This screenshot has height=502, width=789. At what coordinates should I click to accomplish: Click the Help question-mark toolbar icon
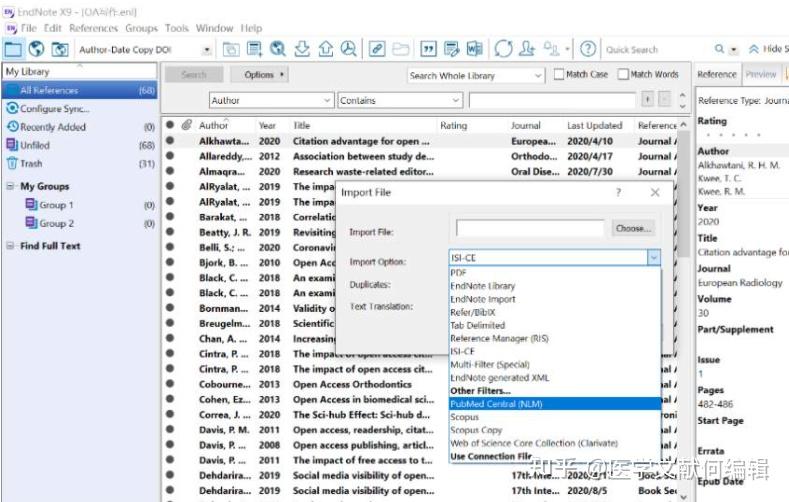point(588,49)
